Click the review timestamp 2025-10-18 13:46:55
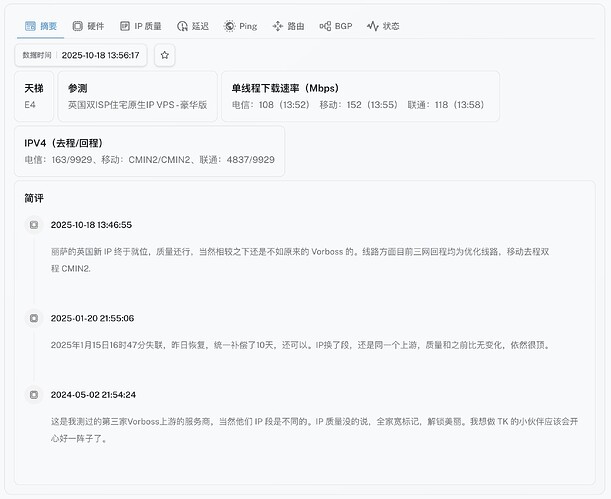 click(x=91, y=225)
